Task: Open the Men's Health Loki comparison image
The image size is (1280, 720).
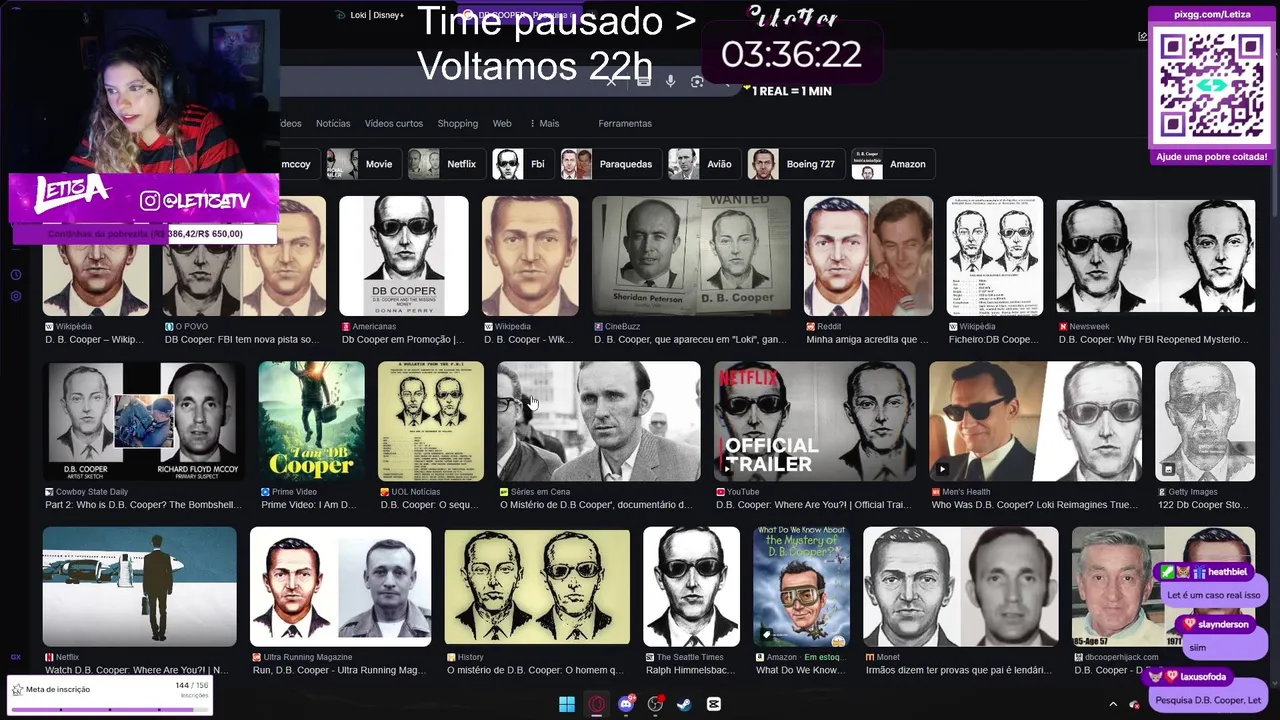Action: click(x=1035, y=421)
